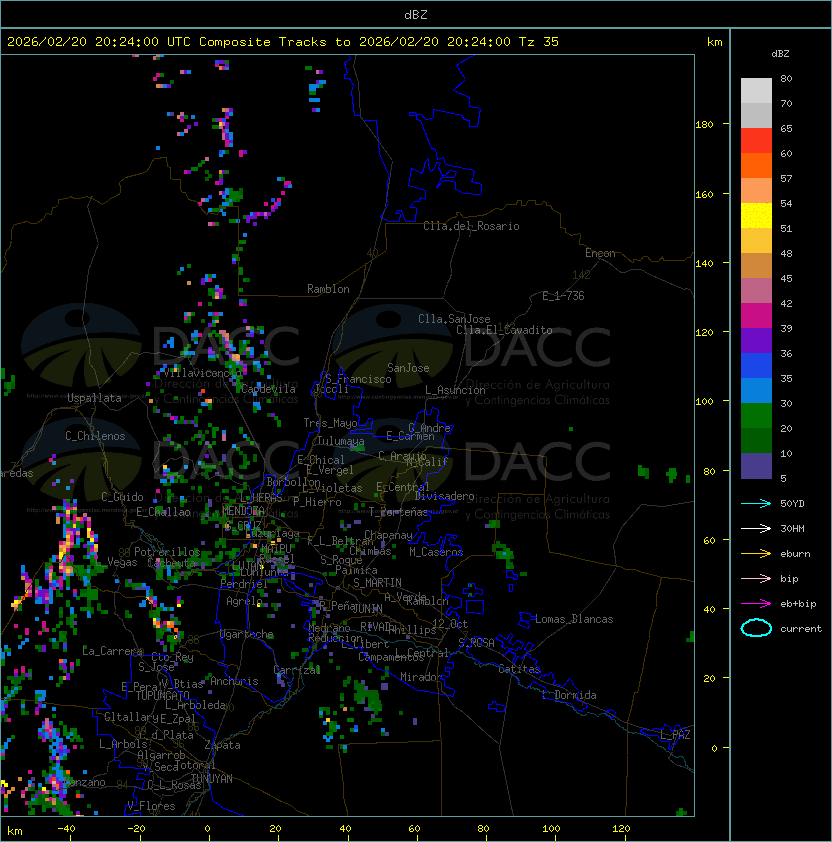Click the Catitas map label

coord(519,669)
